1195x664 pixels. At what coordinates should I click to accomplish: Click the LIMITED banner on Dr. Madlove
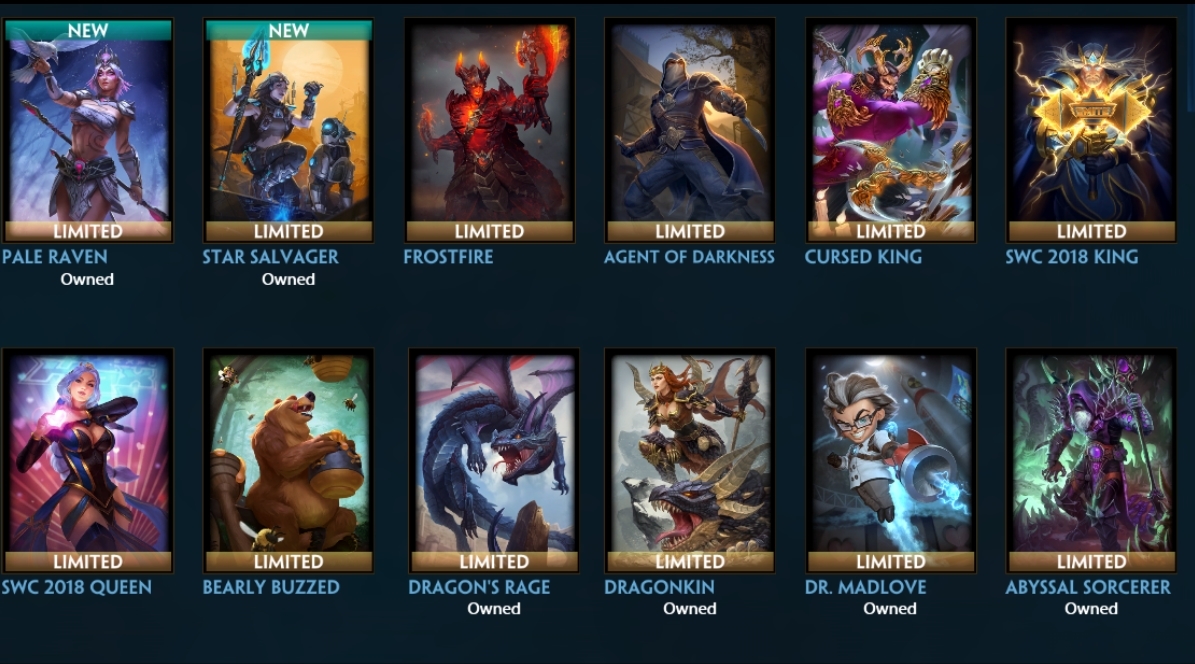[x=891, y=562]
